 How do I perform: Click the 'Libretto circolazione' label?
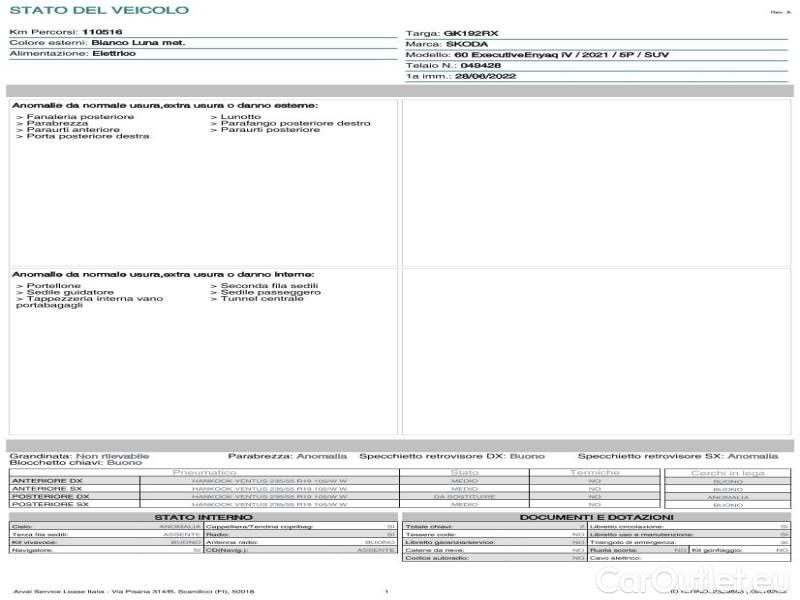click(x=627, y=527)
